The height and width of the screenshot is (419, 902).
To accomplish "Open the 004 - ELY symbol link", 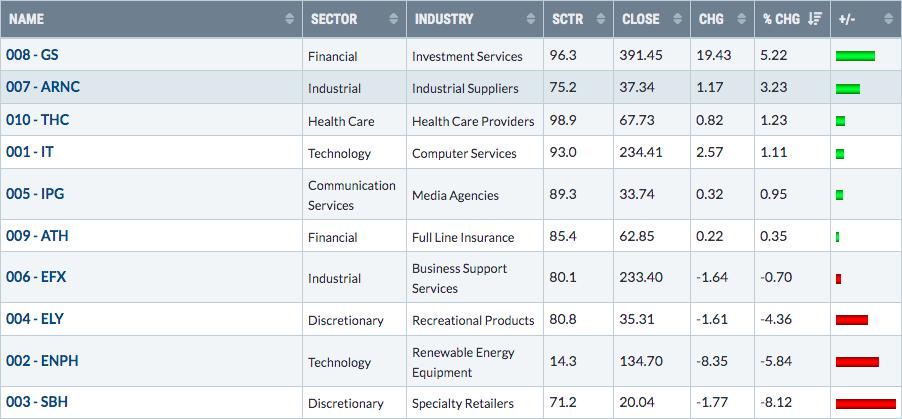I will tap(35, 319).
